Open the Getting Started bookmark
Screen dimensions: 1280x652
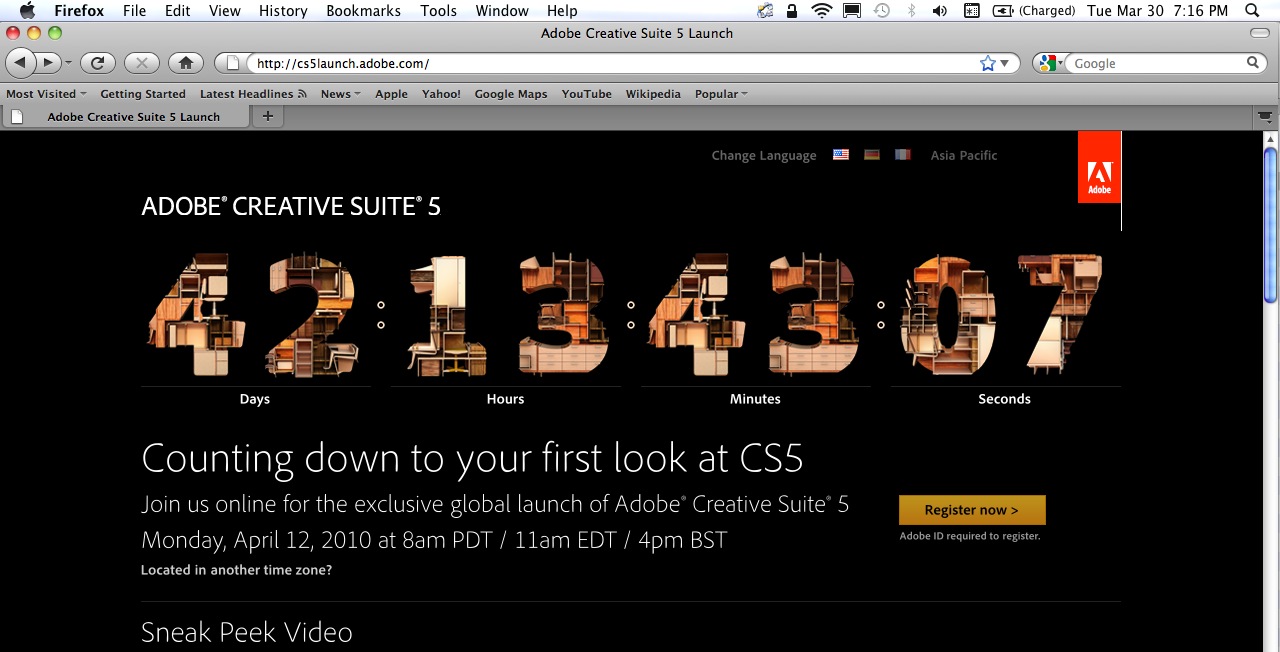143,94
